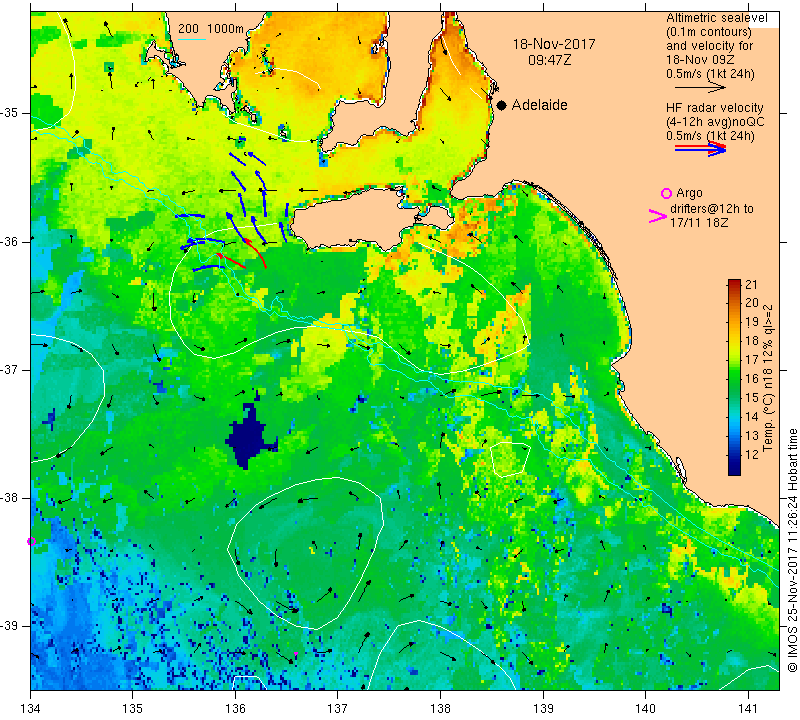
Task: Click the black altimetric velocity legend arrow
Action: click(700, 88)
